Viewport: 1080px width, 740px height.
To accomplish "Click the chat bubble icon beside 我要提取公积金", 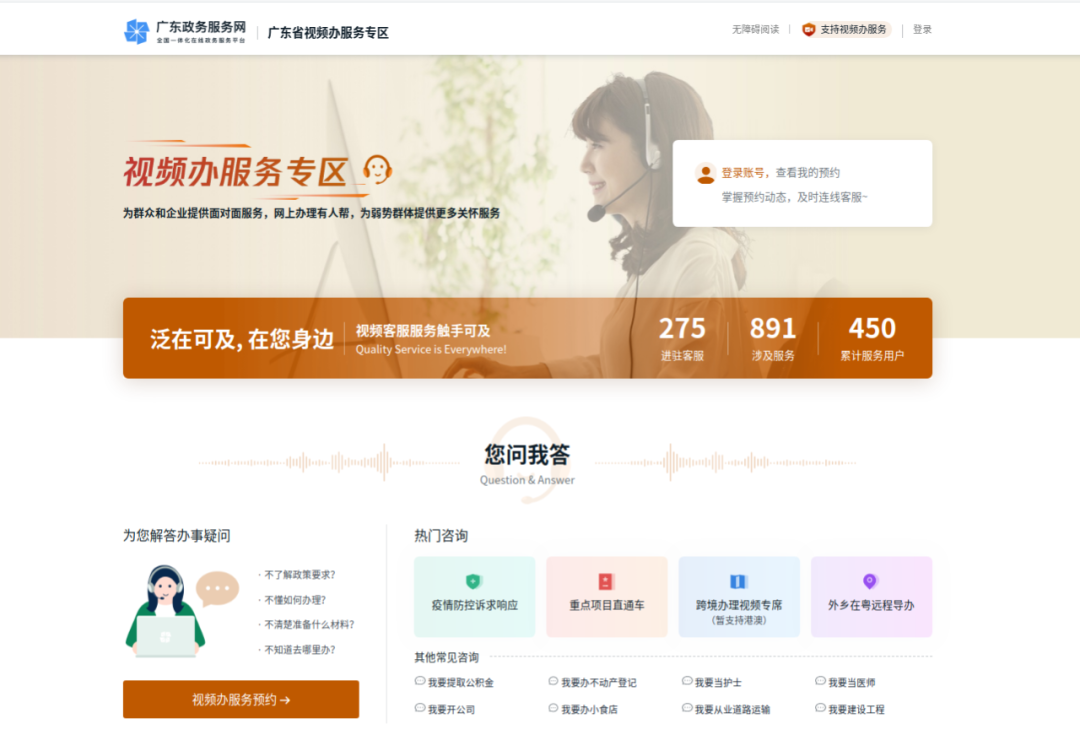I will pos(420,682).
